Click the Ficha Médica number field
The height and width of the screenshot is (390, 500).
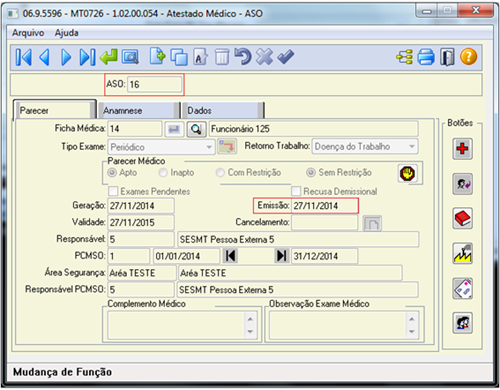[x=135, y=129]
